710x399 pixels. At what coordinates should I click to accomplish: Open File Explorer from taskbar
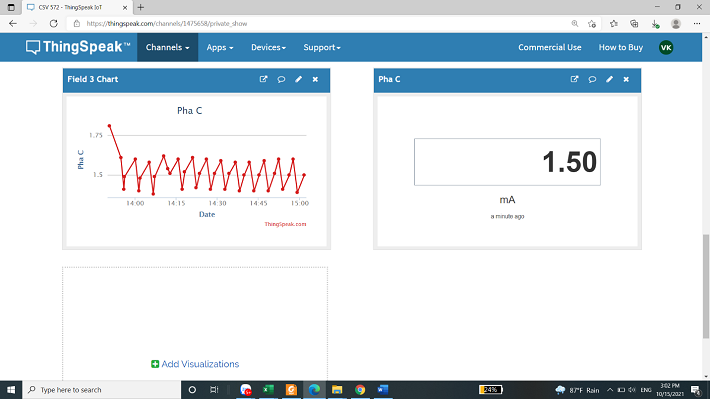point(337,389)
